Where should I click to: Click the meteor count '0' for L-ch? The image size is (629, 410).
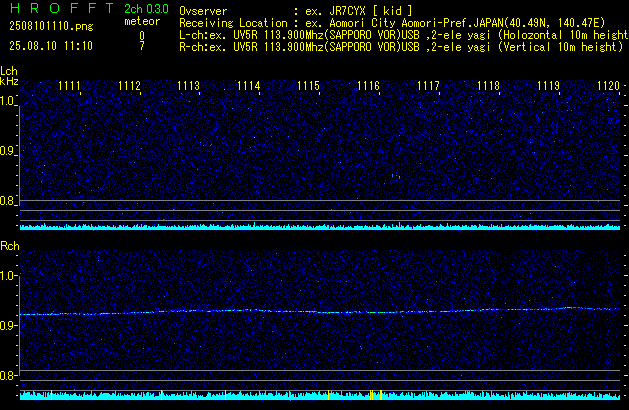[142, 36]
